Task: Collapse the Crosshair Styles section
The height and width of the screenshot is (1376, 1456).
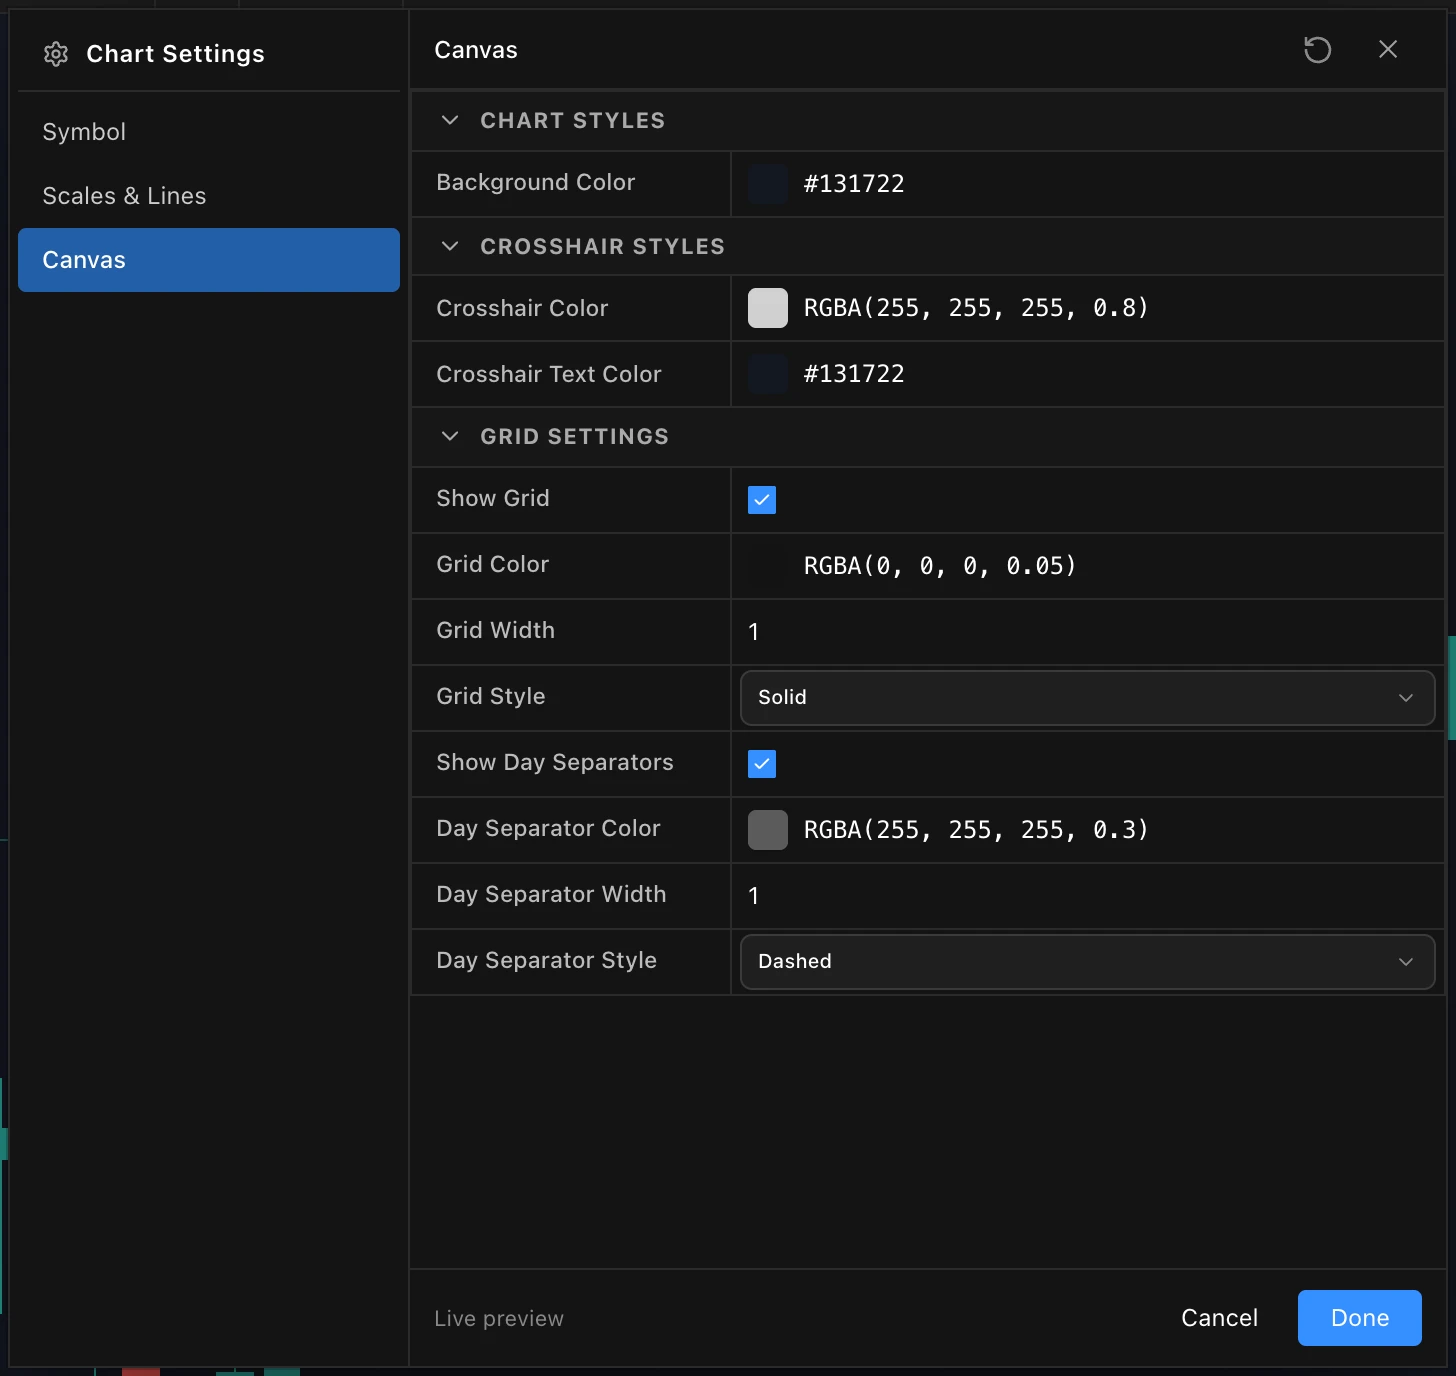Action: [x=450, y=246]
